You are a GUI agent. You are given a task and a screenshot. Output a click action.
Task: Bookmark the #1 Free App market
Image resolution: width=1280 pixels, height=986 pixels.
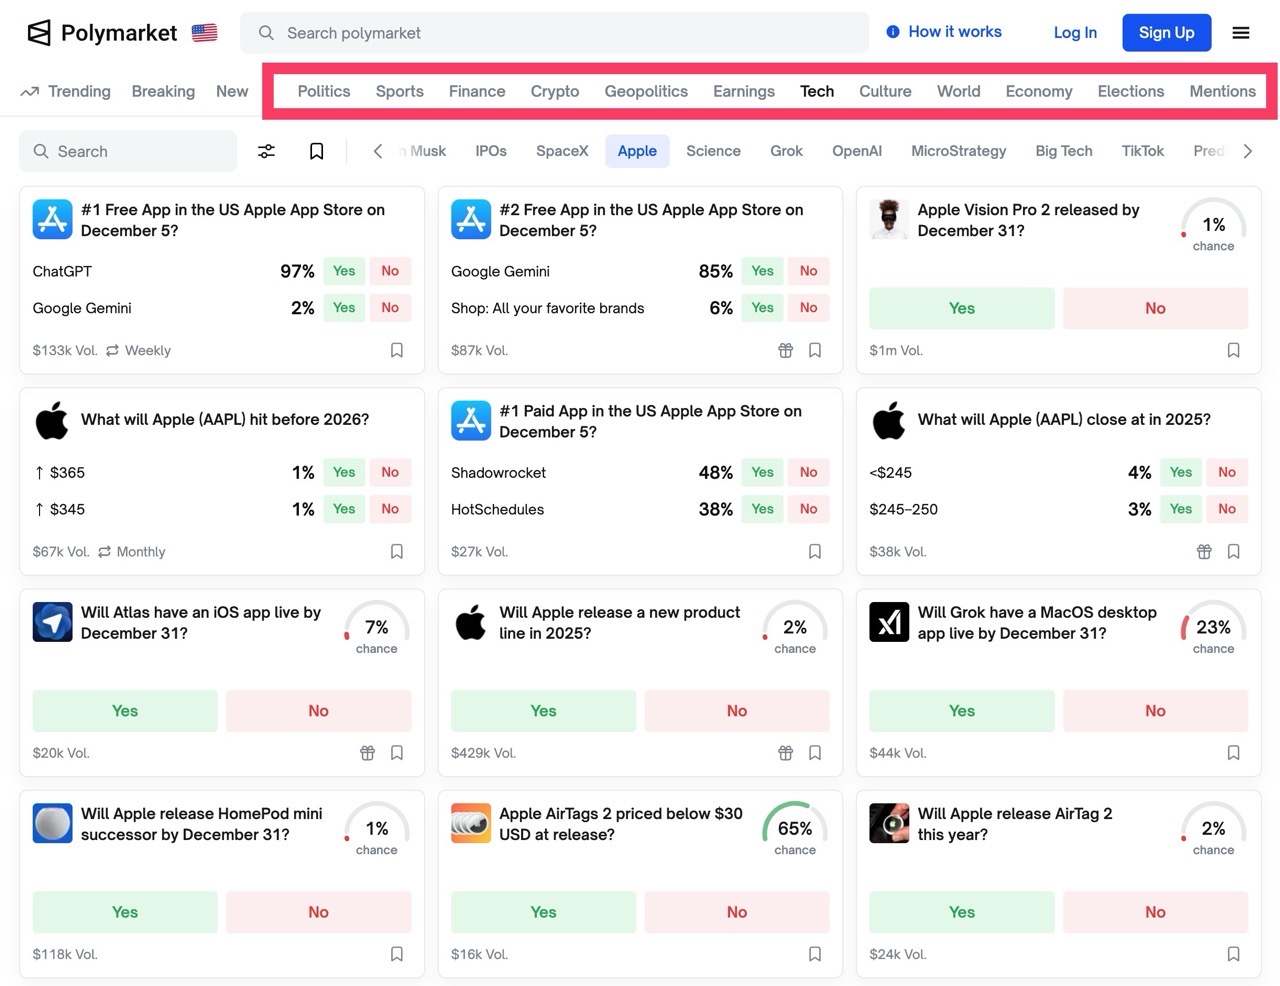[397, 350]
